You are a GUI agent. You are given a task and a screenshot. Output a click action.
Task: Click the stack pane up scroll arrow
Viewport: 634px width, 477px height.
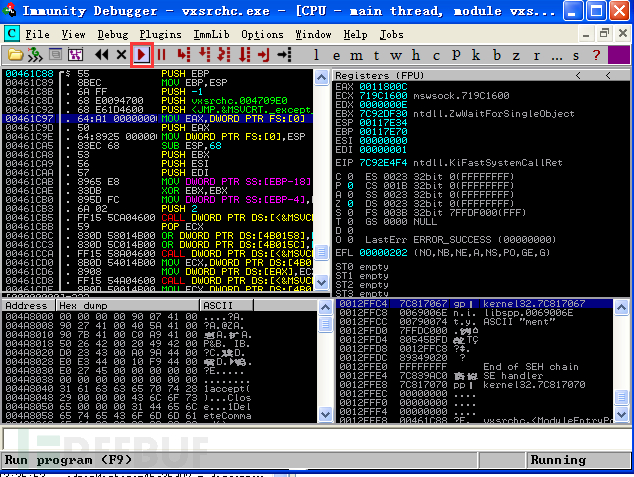[x=621, y=308]
